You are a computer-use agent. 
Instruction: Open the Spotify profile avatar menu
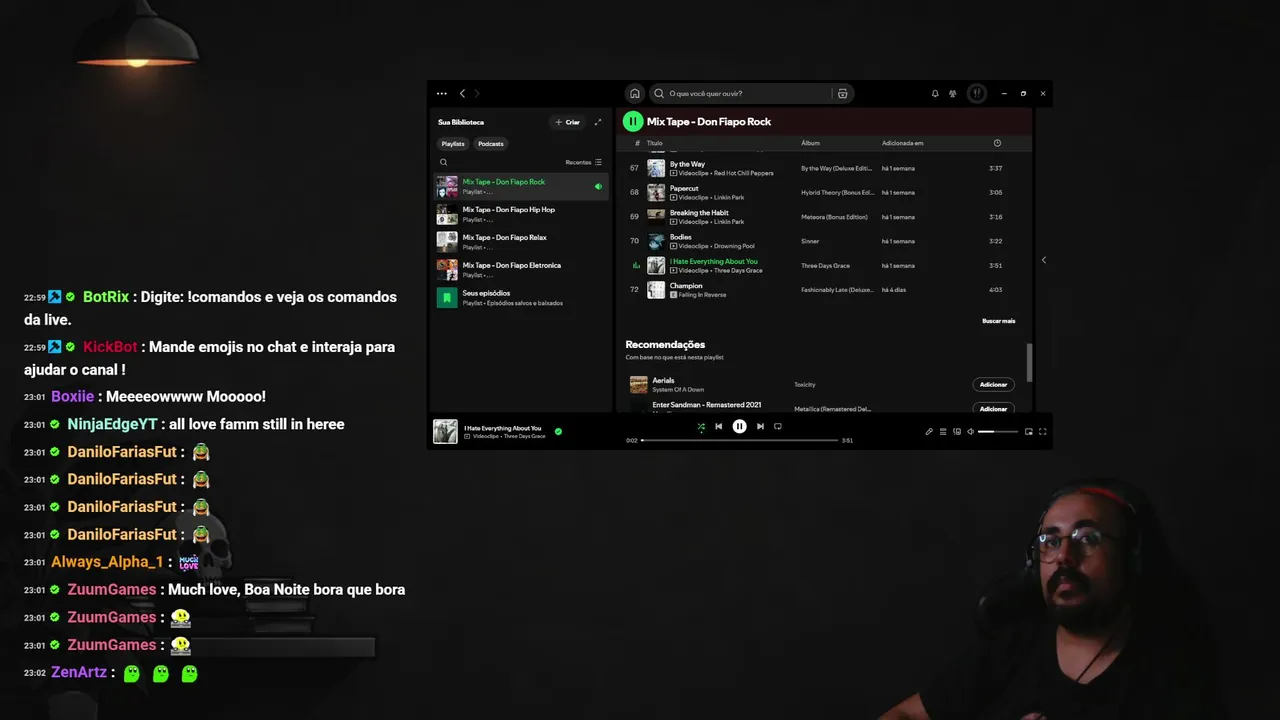pos(977,93)
